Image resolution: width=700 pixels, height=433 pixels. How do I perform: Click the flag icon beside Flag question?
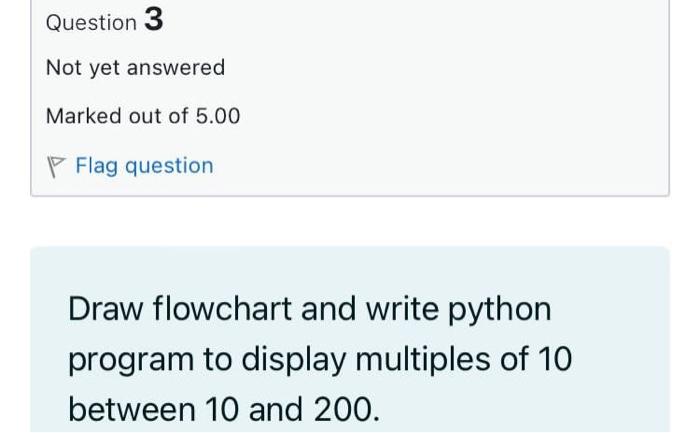(x=56, y=167)
